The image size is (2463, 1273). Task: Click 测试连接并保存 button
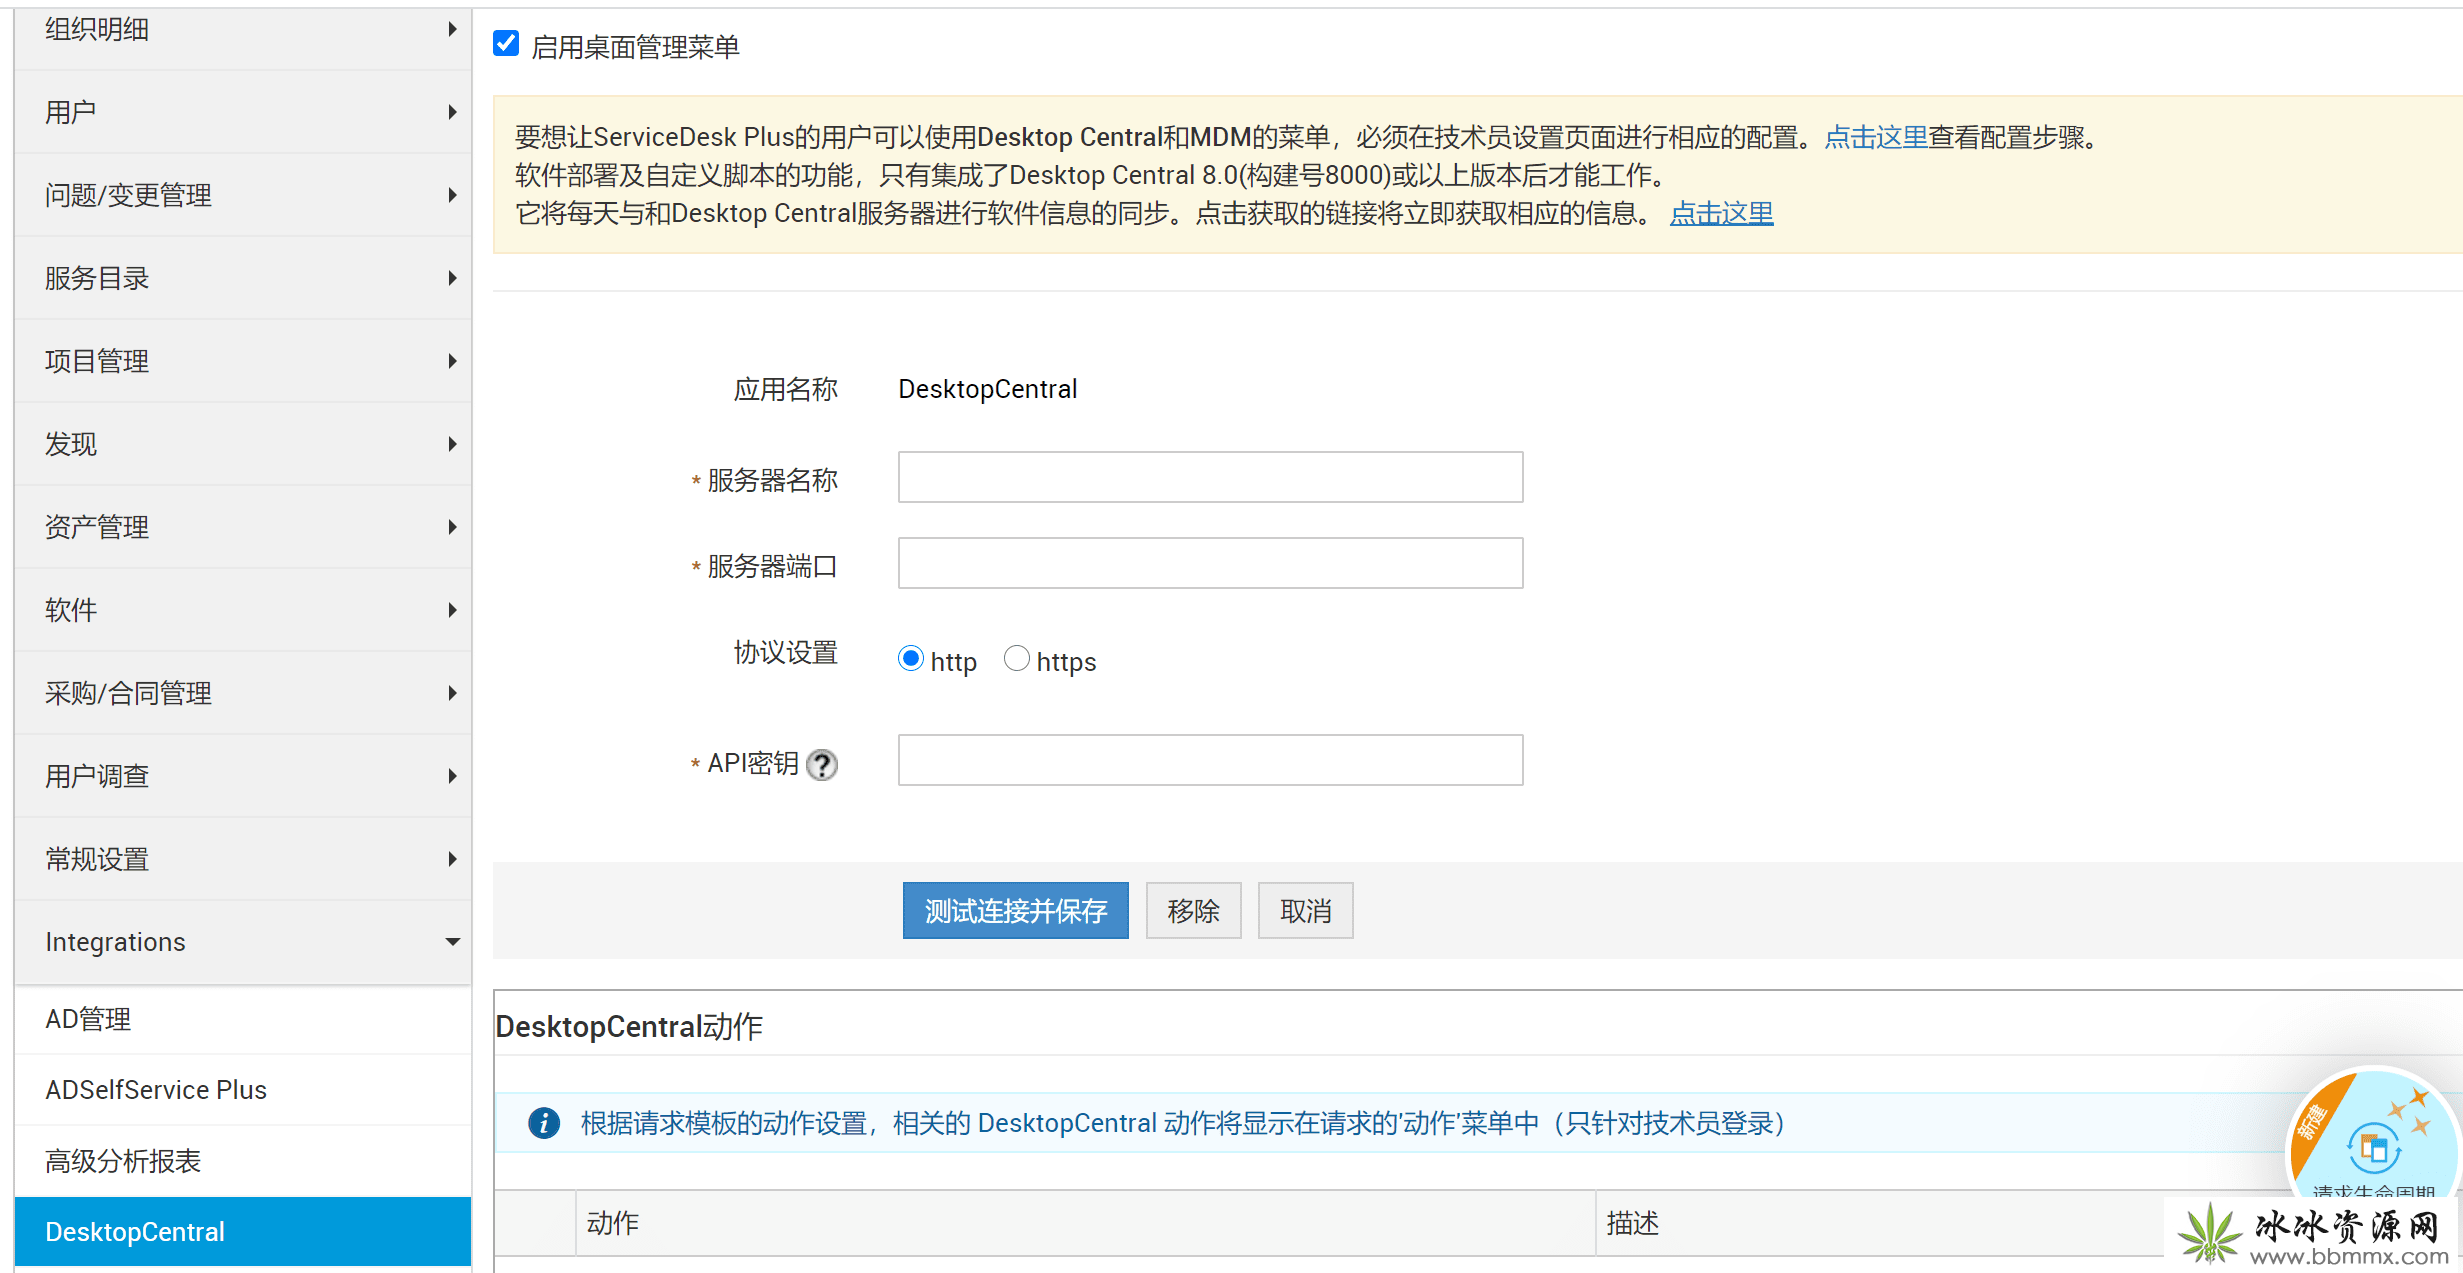[x=1015, y=910]
